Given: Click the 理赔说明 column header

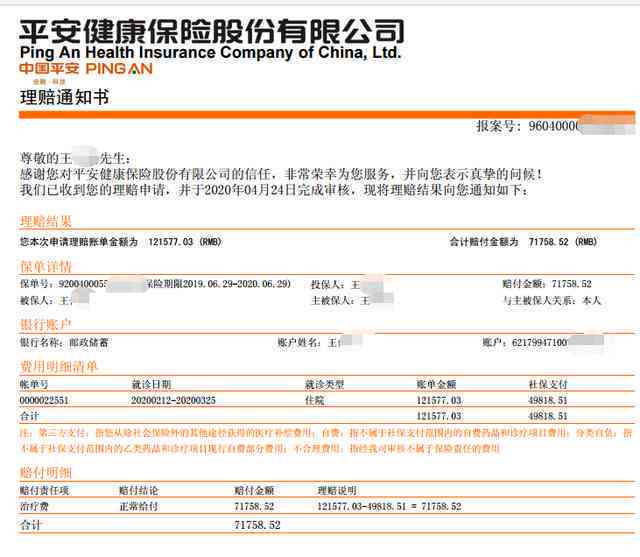Looking at the screenshot, I should coord(337,490).
